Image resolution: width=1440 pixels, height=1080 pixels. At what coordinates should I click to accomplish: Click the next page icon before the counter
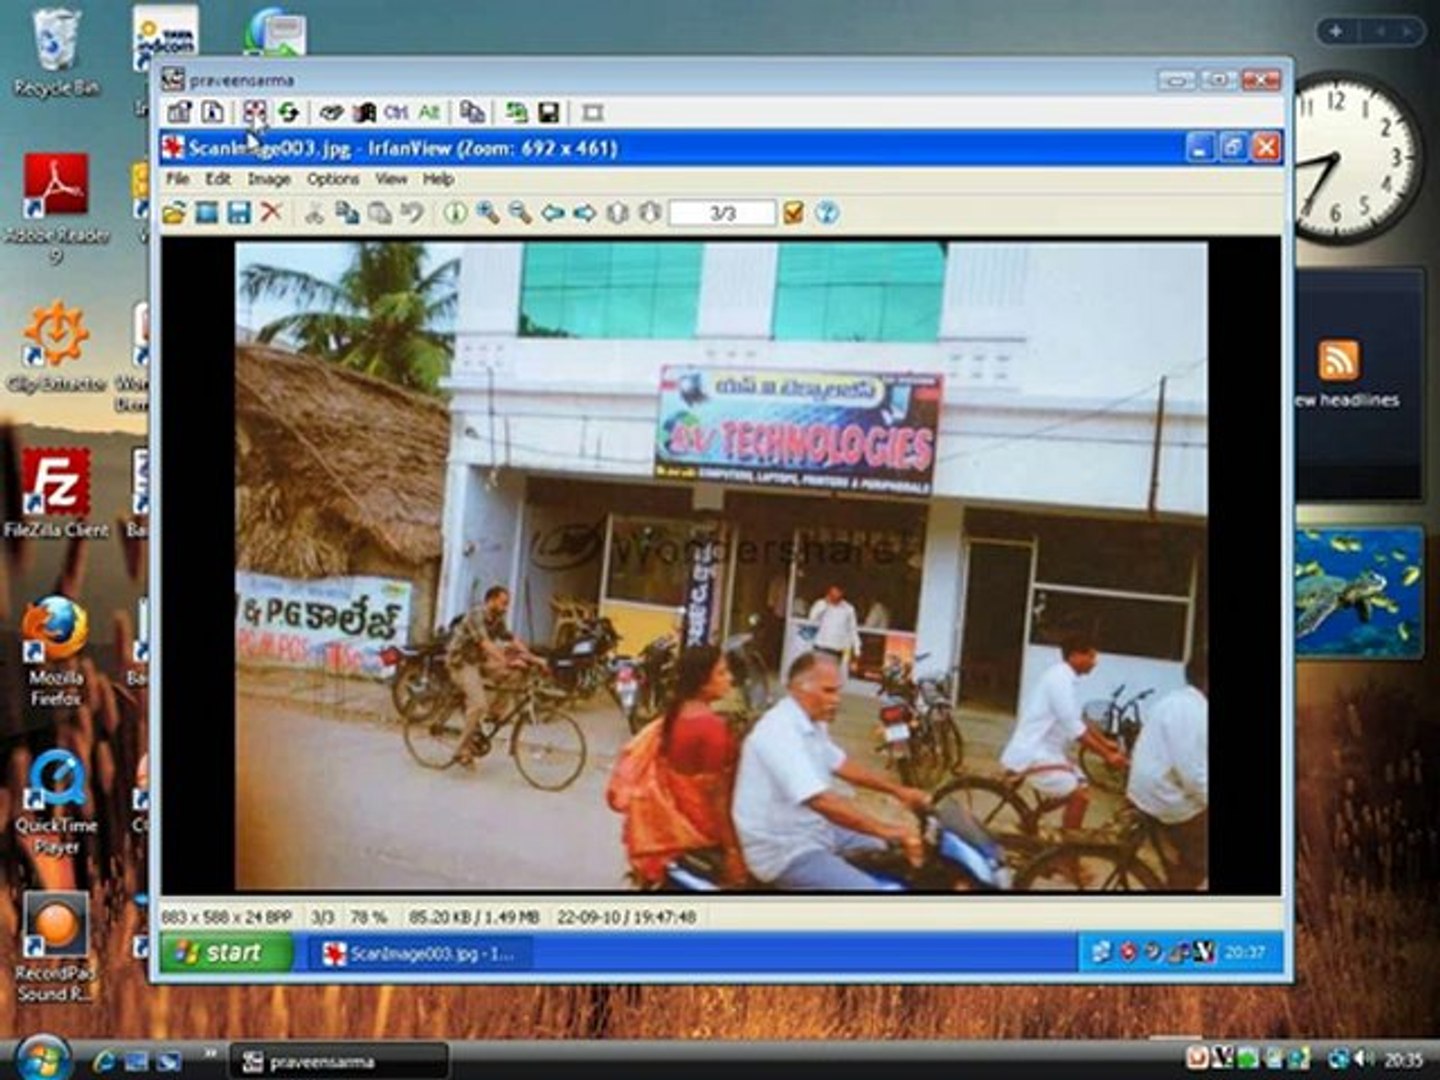[649, 213]
